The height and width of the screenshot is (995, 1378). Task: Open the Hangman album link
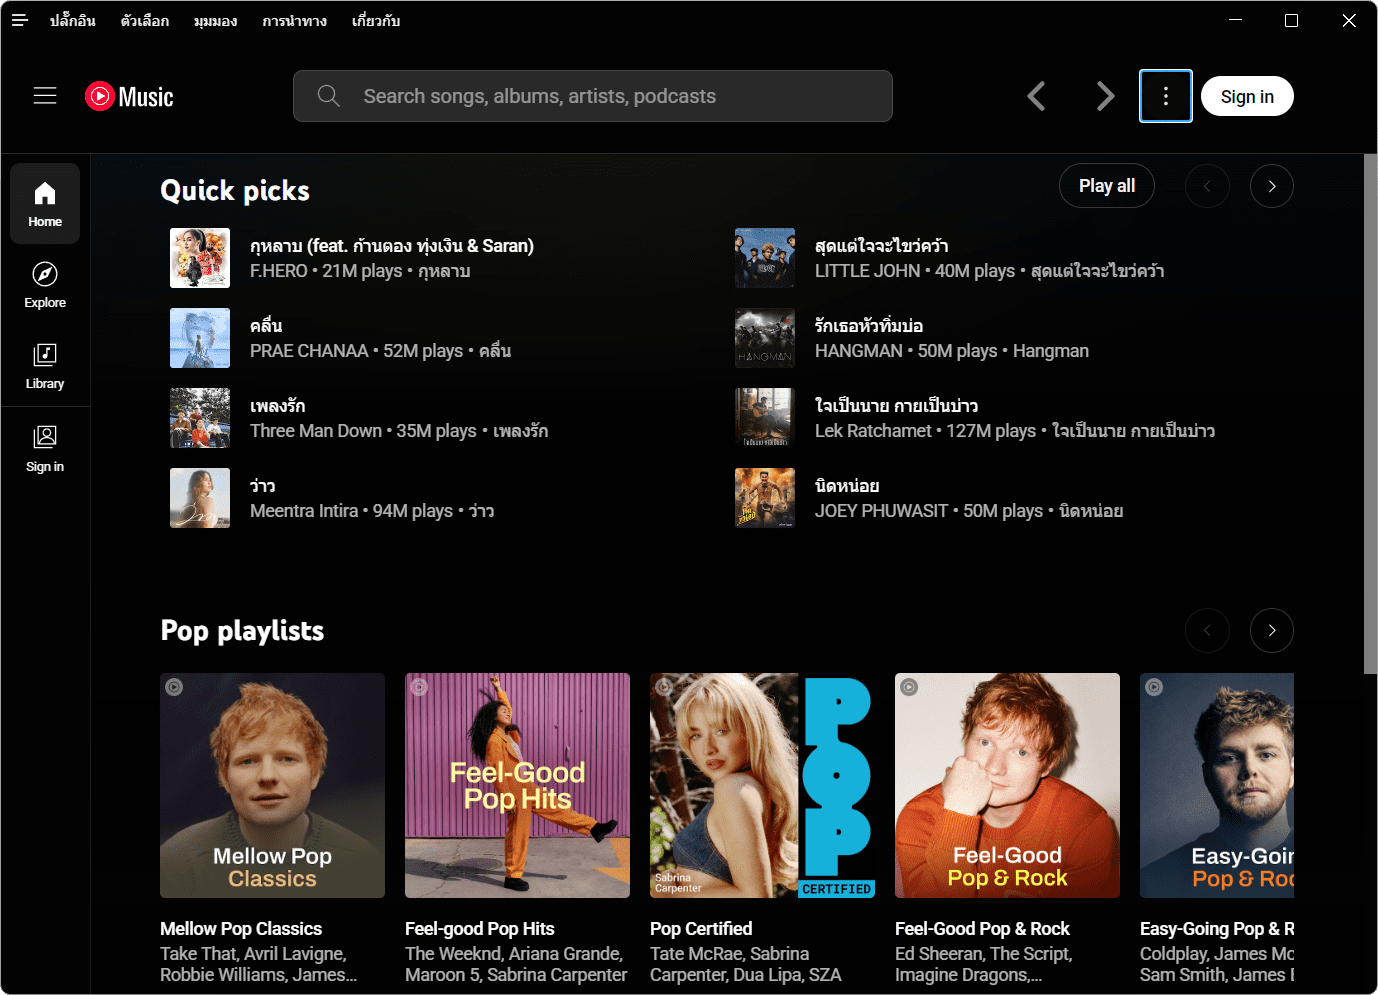click(x=1051, y=351)
